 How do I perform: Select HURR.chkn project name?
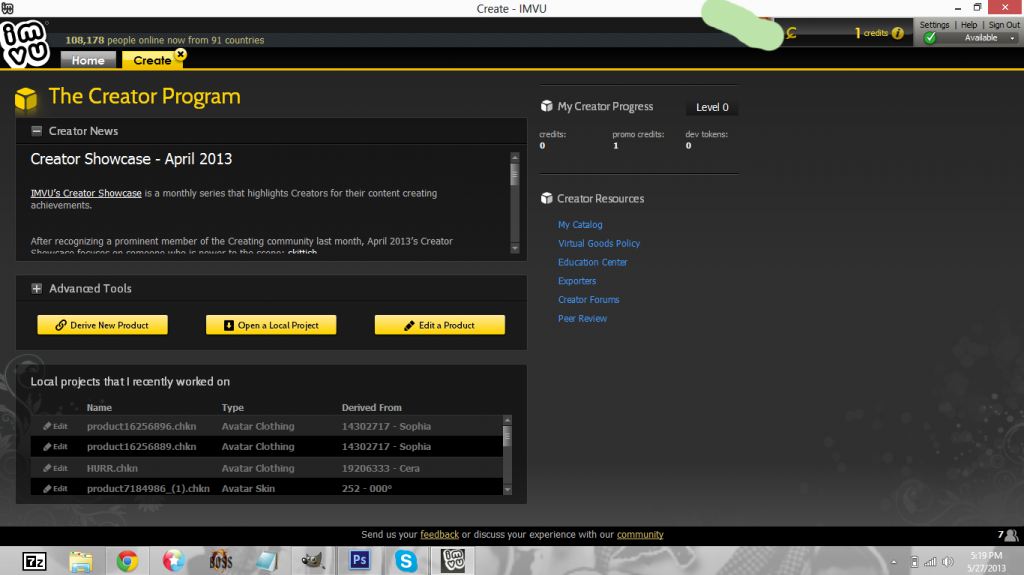click(112, 468)
